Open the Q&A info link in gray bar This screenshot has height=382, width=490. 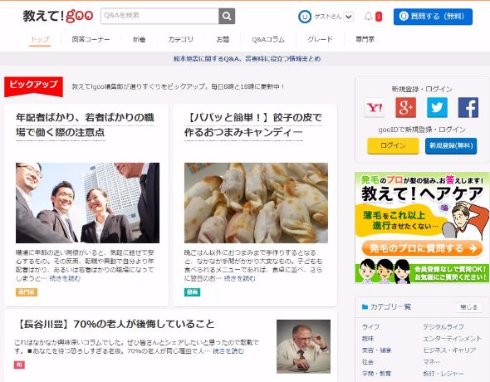coord(247,59)
